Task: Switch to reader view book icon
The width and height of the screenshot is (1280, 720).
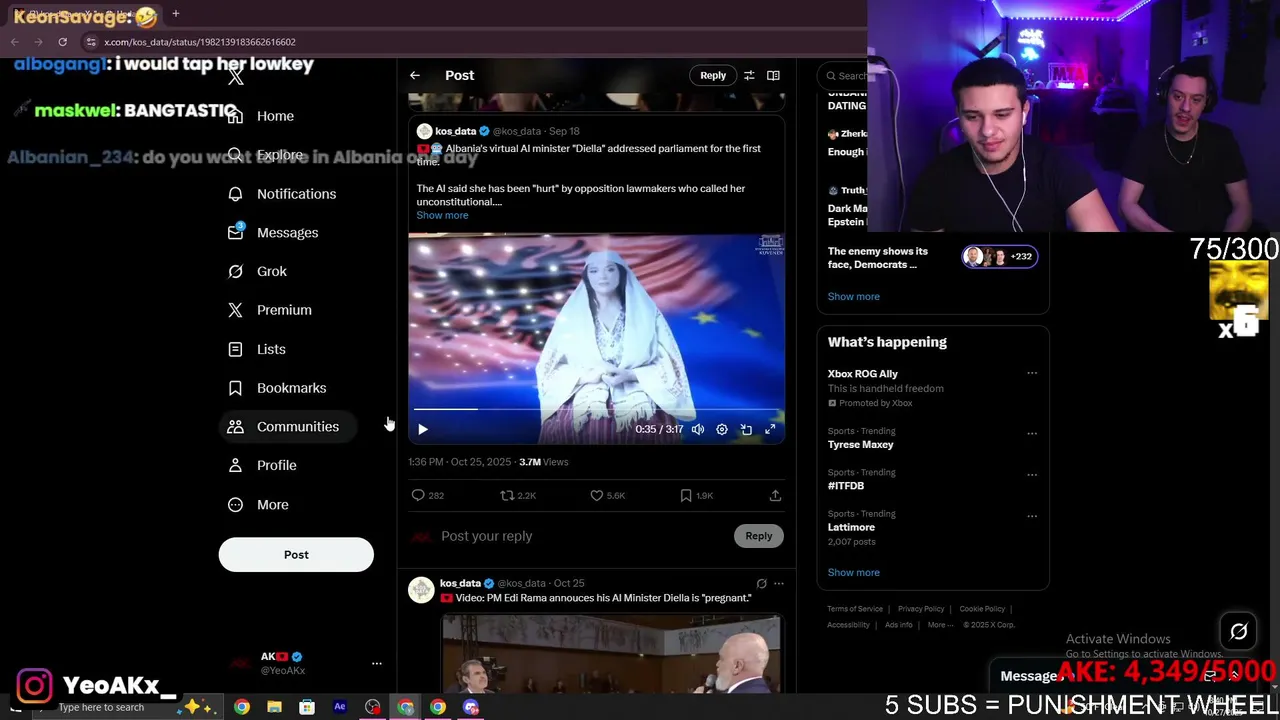Action: pos(773,75)
